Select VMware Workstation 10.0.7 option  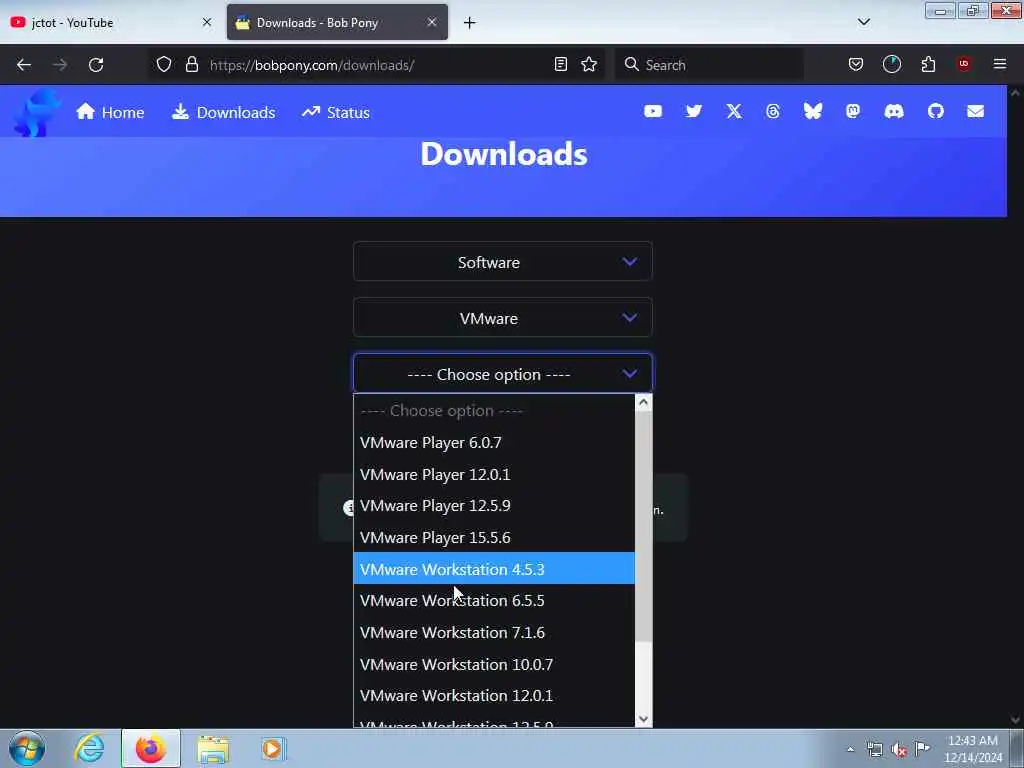click(x=494, y=665)
